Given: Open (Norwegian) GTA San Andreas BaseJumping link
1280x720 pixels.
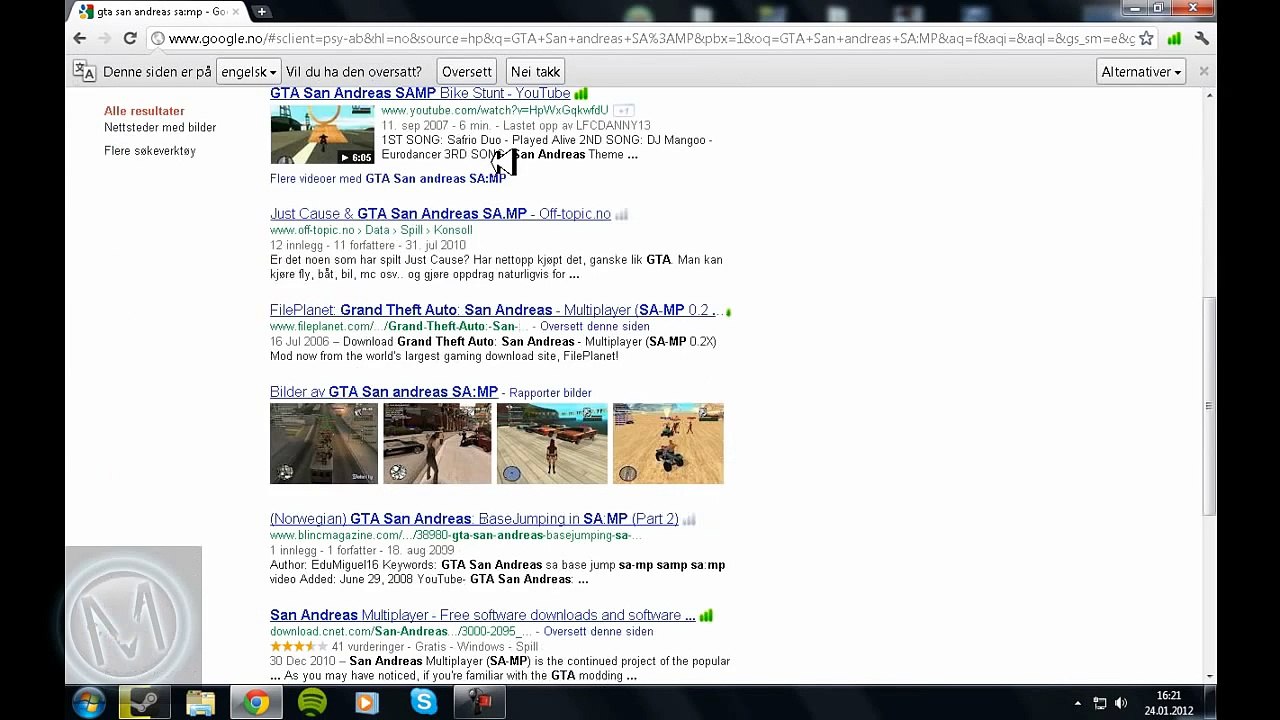Looking at the screenshot, I should coord(474,519).
